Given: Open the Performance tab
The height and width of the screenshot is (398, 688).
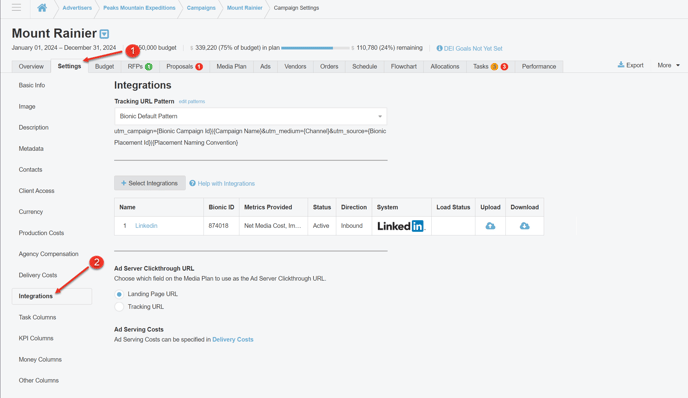Looking at the screenshot, I should (x=539, y=67).
